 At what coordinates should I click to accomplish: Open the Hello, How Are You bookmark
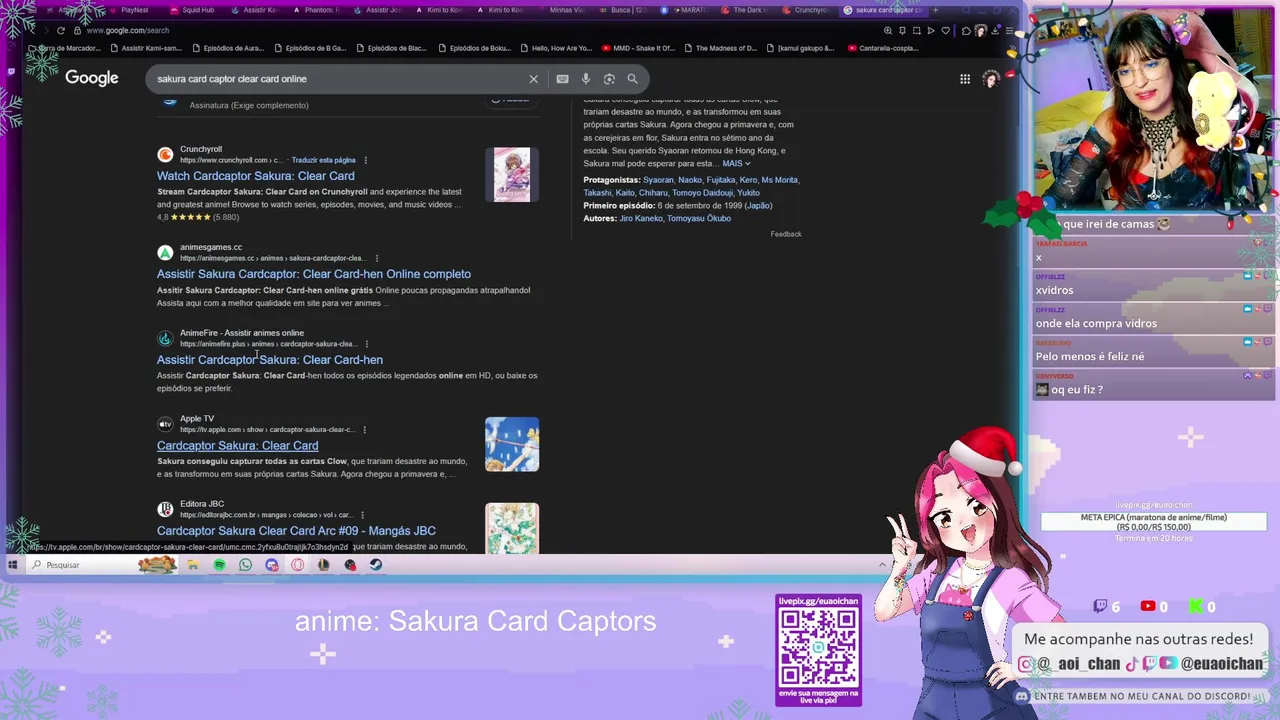(555, 48)
